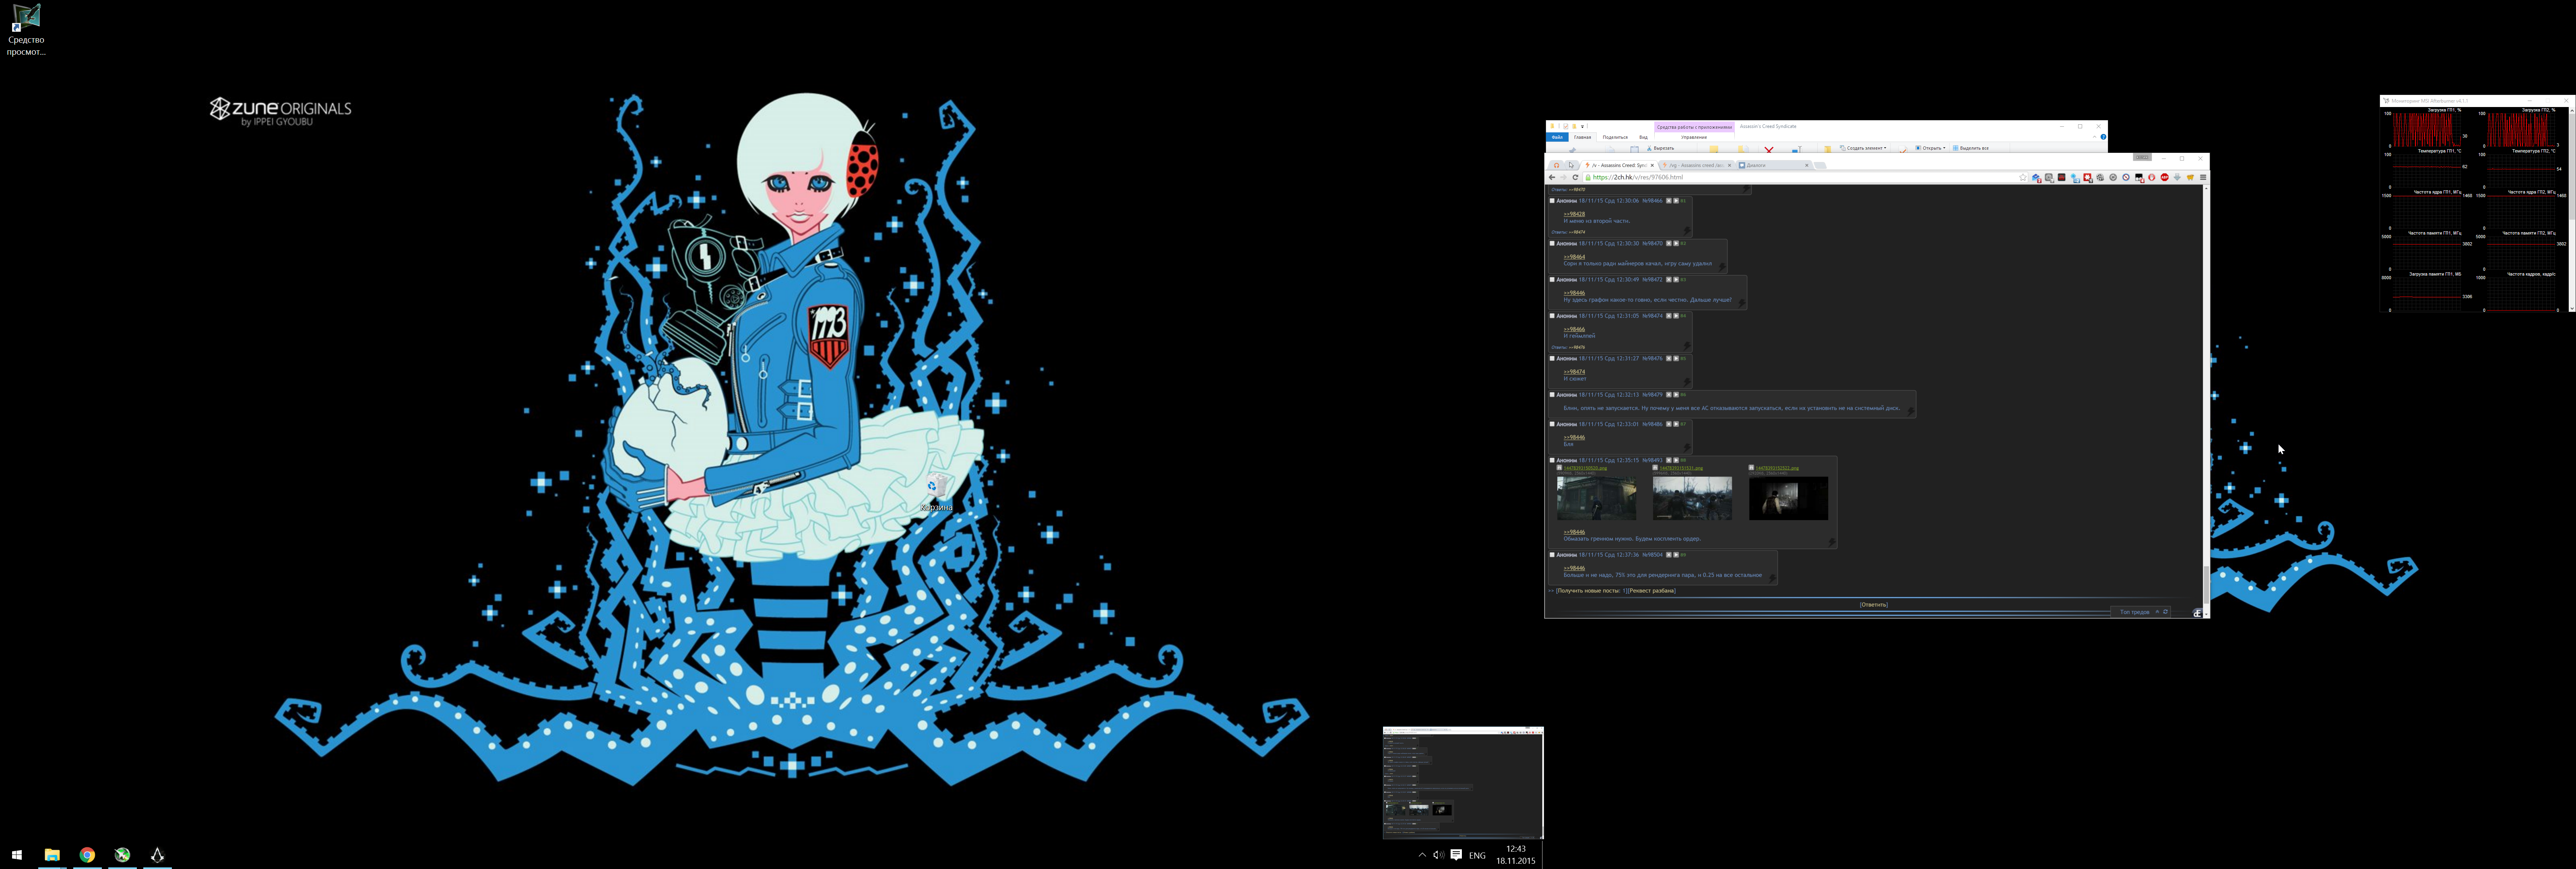The image size is (2576, 869).
Task: Open File Explorer from the taskbar
Action: [52, 855]
